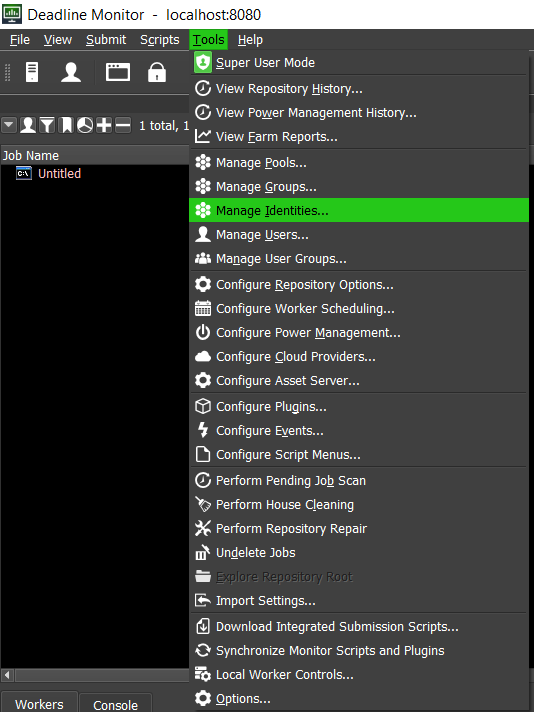The image size is (534, 712).
Task: Click the Manage Pools icon
Action: pyautogui.click(x=203, y=163)
